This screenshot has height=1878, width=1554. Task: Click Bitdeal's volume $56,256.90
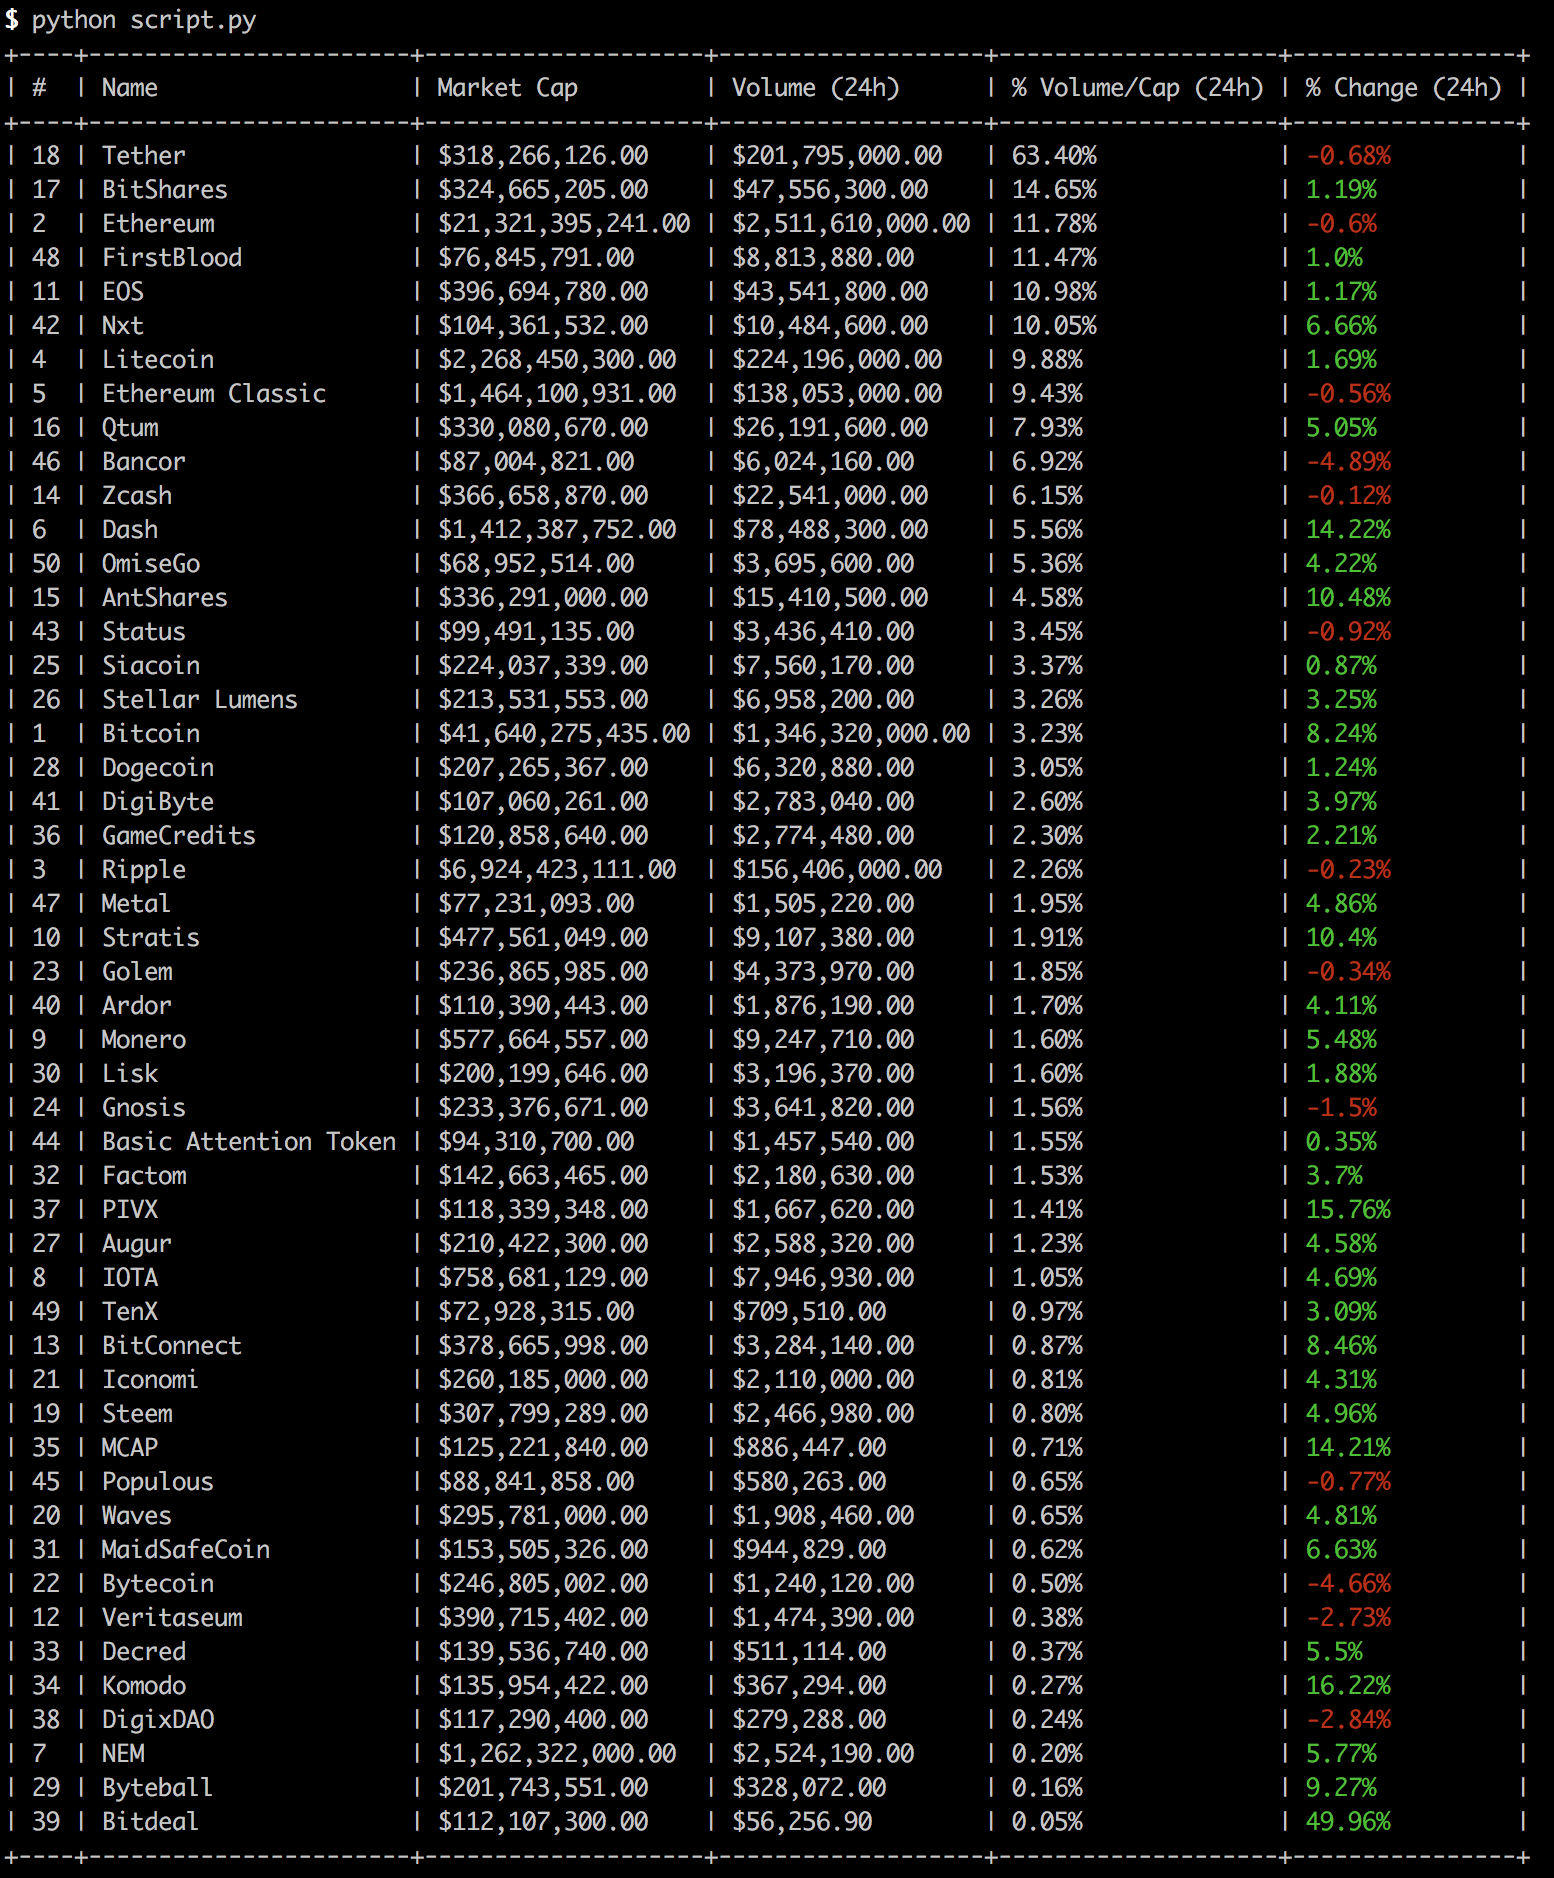pyautogui.click(x=802, y=1822)
